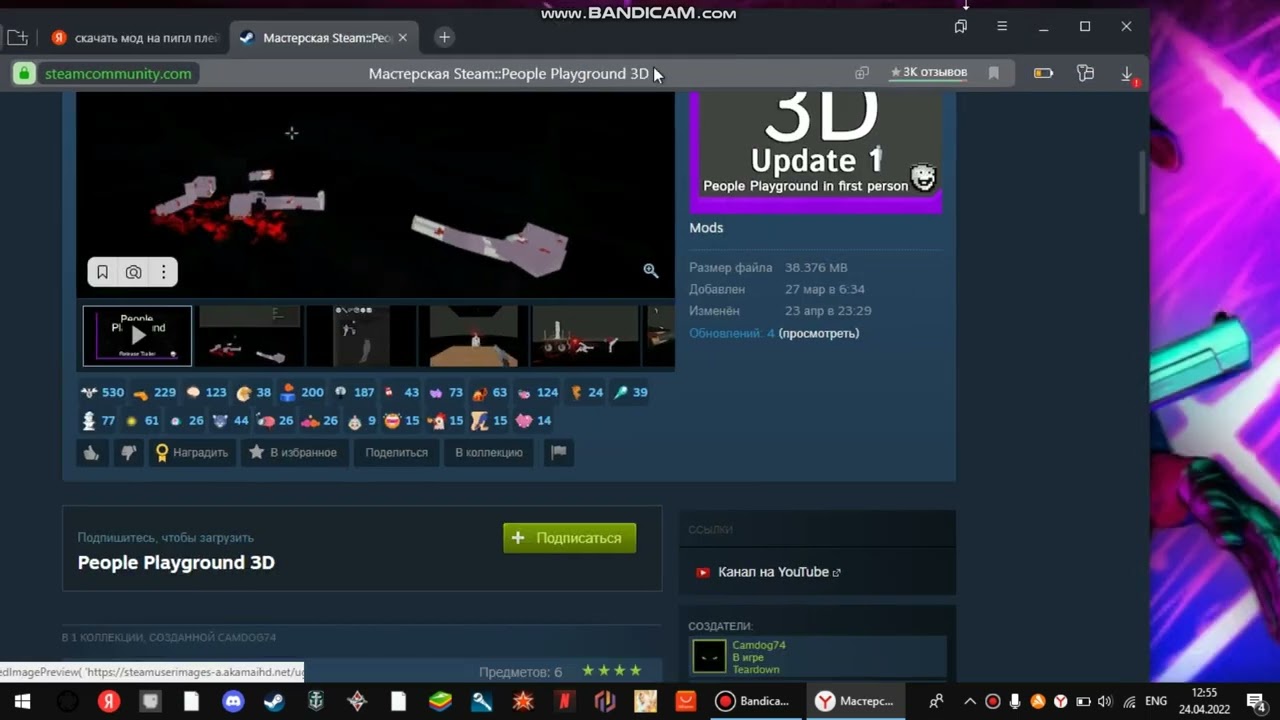Viewport: 1280px width, 720px height.
Task: Click the award icon with count 530
Action: click(102, 393)
